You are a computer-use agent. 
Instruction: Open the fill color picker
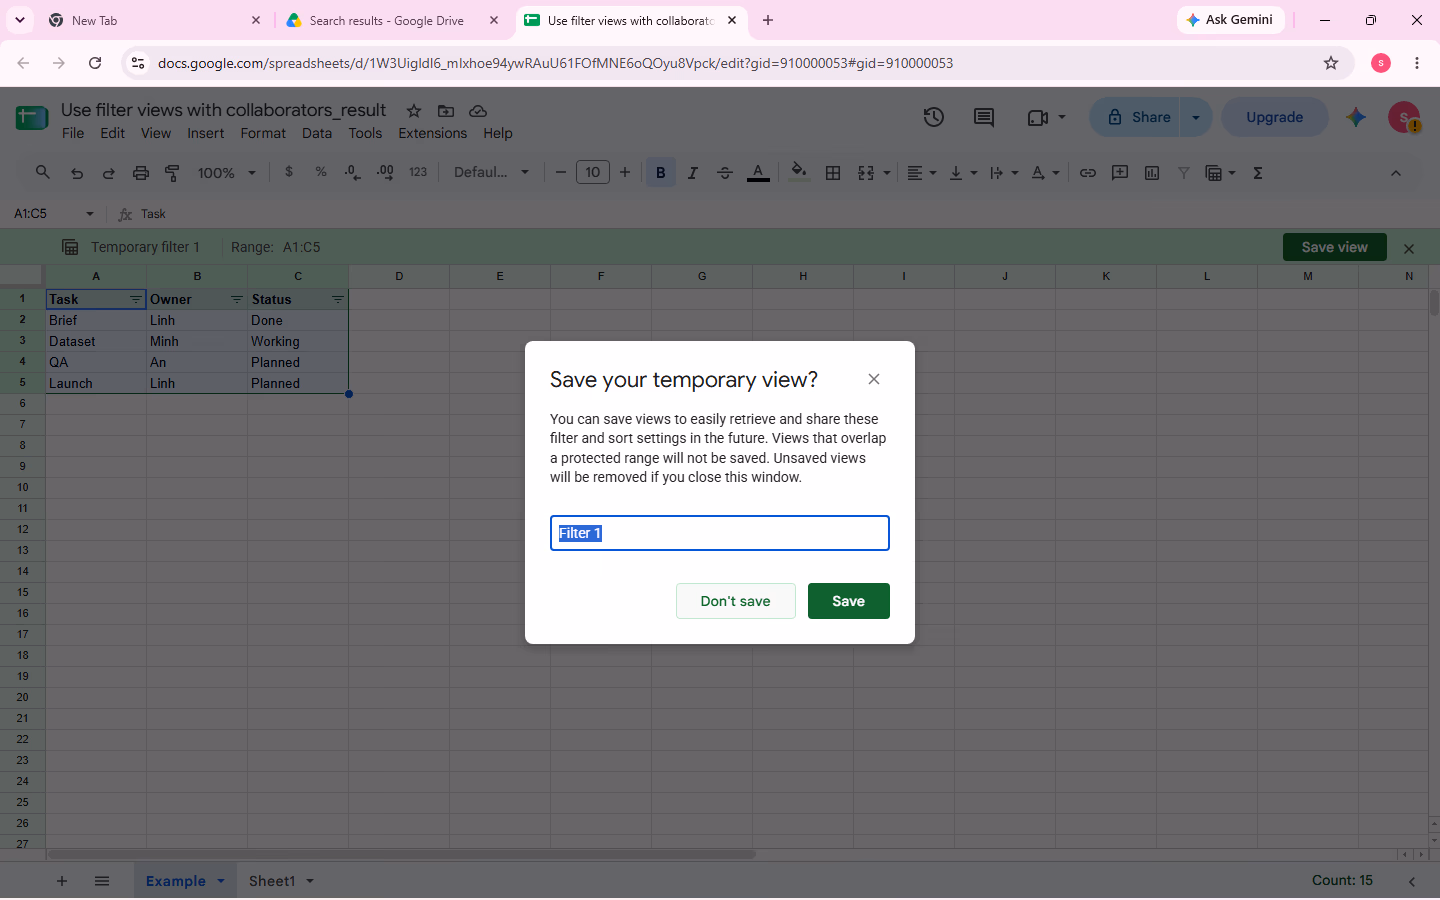[798, 172]
